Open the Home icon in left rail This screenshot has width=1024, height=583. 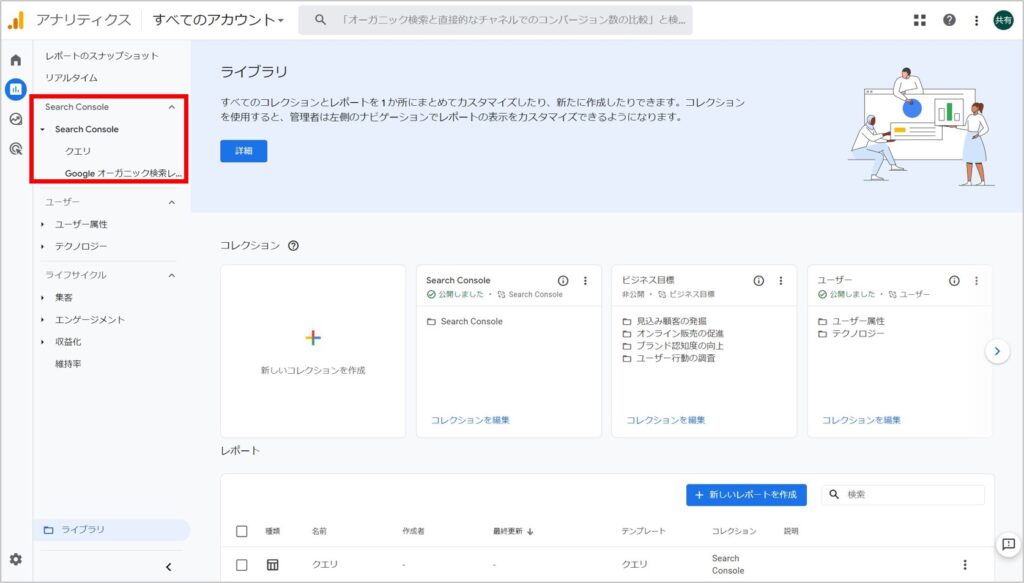(x=16, y=60)
